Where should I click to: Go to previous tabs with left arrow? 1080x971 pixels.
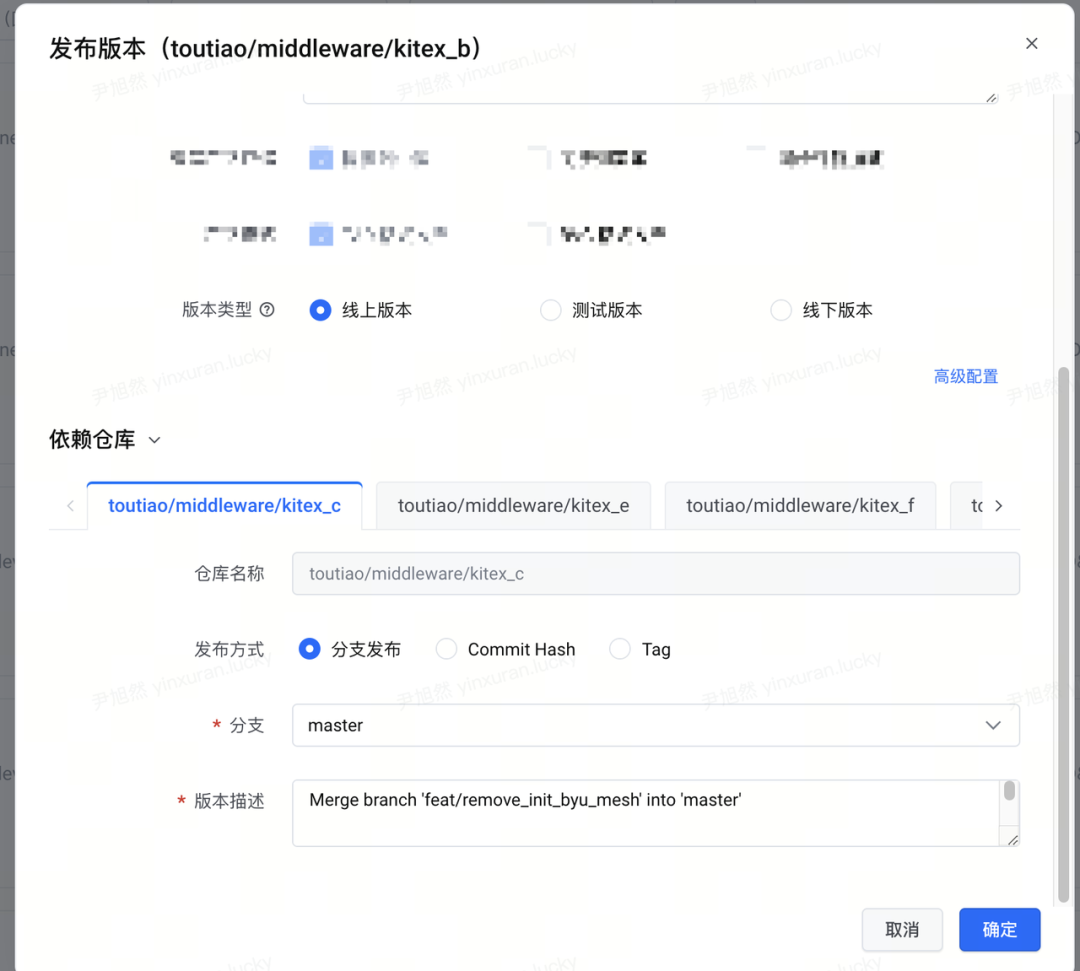click(70, 506)
